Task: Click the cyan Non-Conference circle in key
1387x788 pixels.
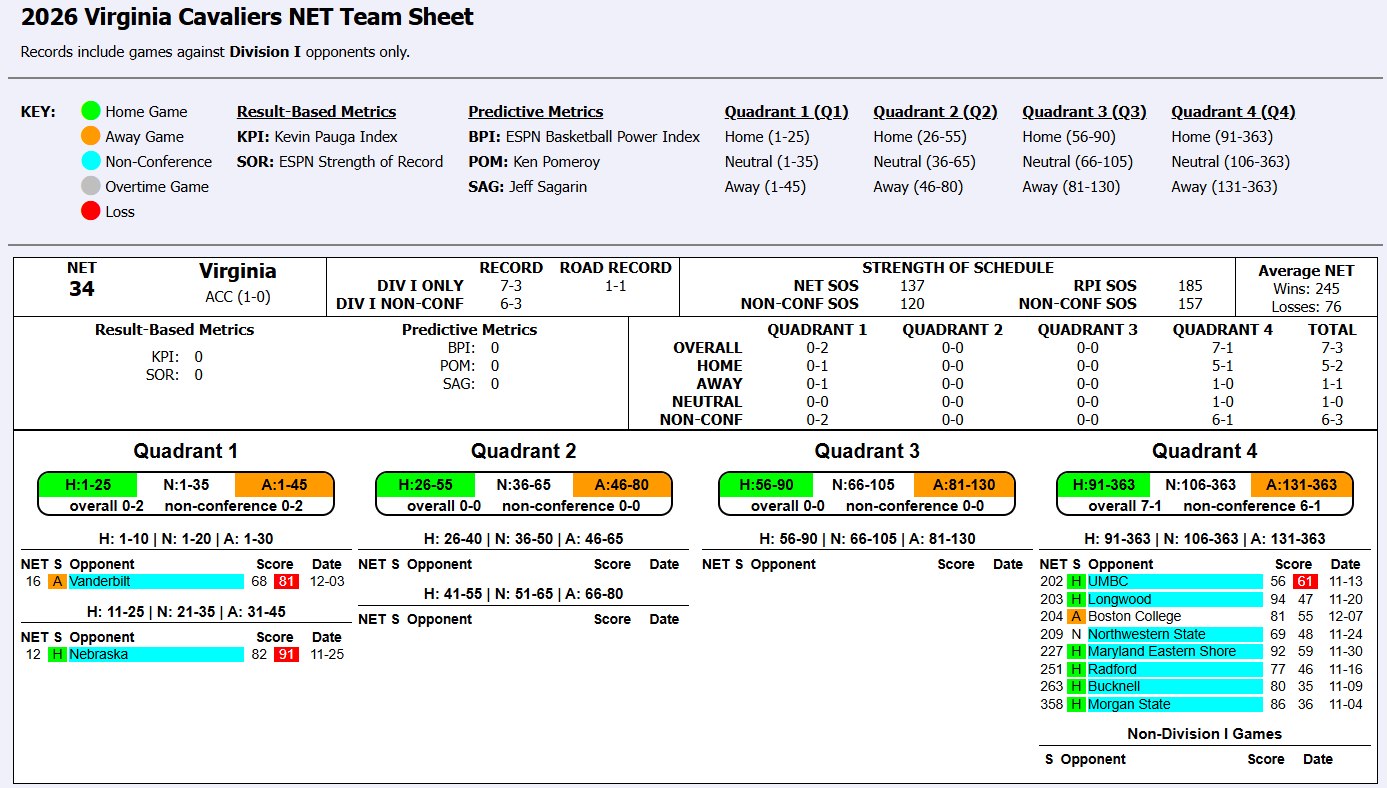Action: coord(91,162)
